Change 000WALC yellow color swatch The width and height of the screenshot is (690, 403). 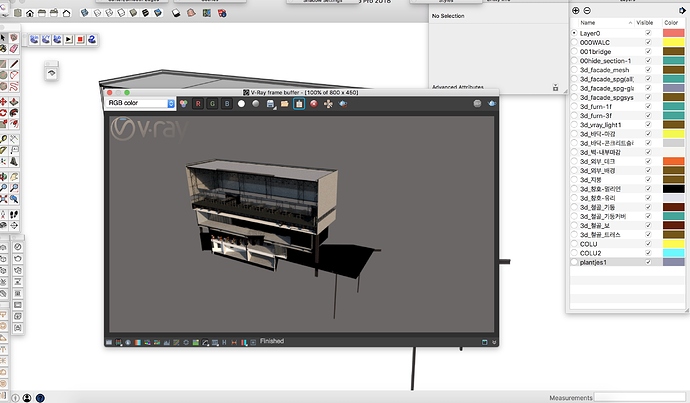(x=674, y=42)
